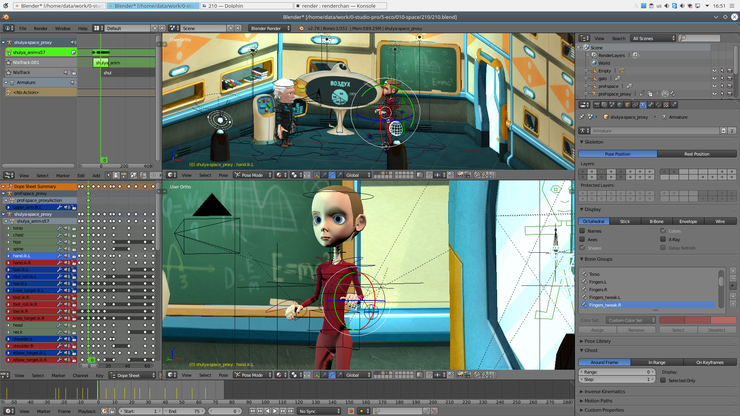The image size is (740, 416).
Task: Open the Default screen layout selector
Action: click(127, 28)
